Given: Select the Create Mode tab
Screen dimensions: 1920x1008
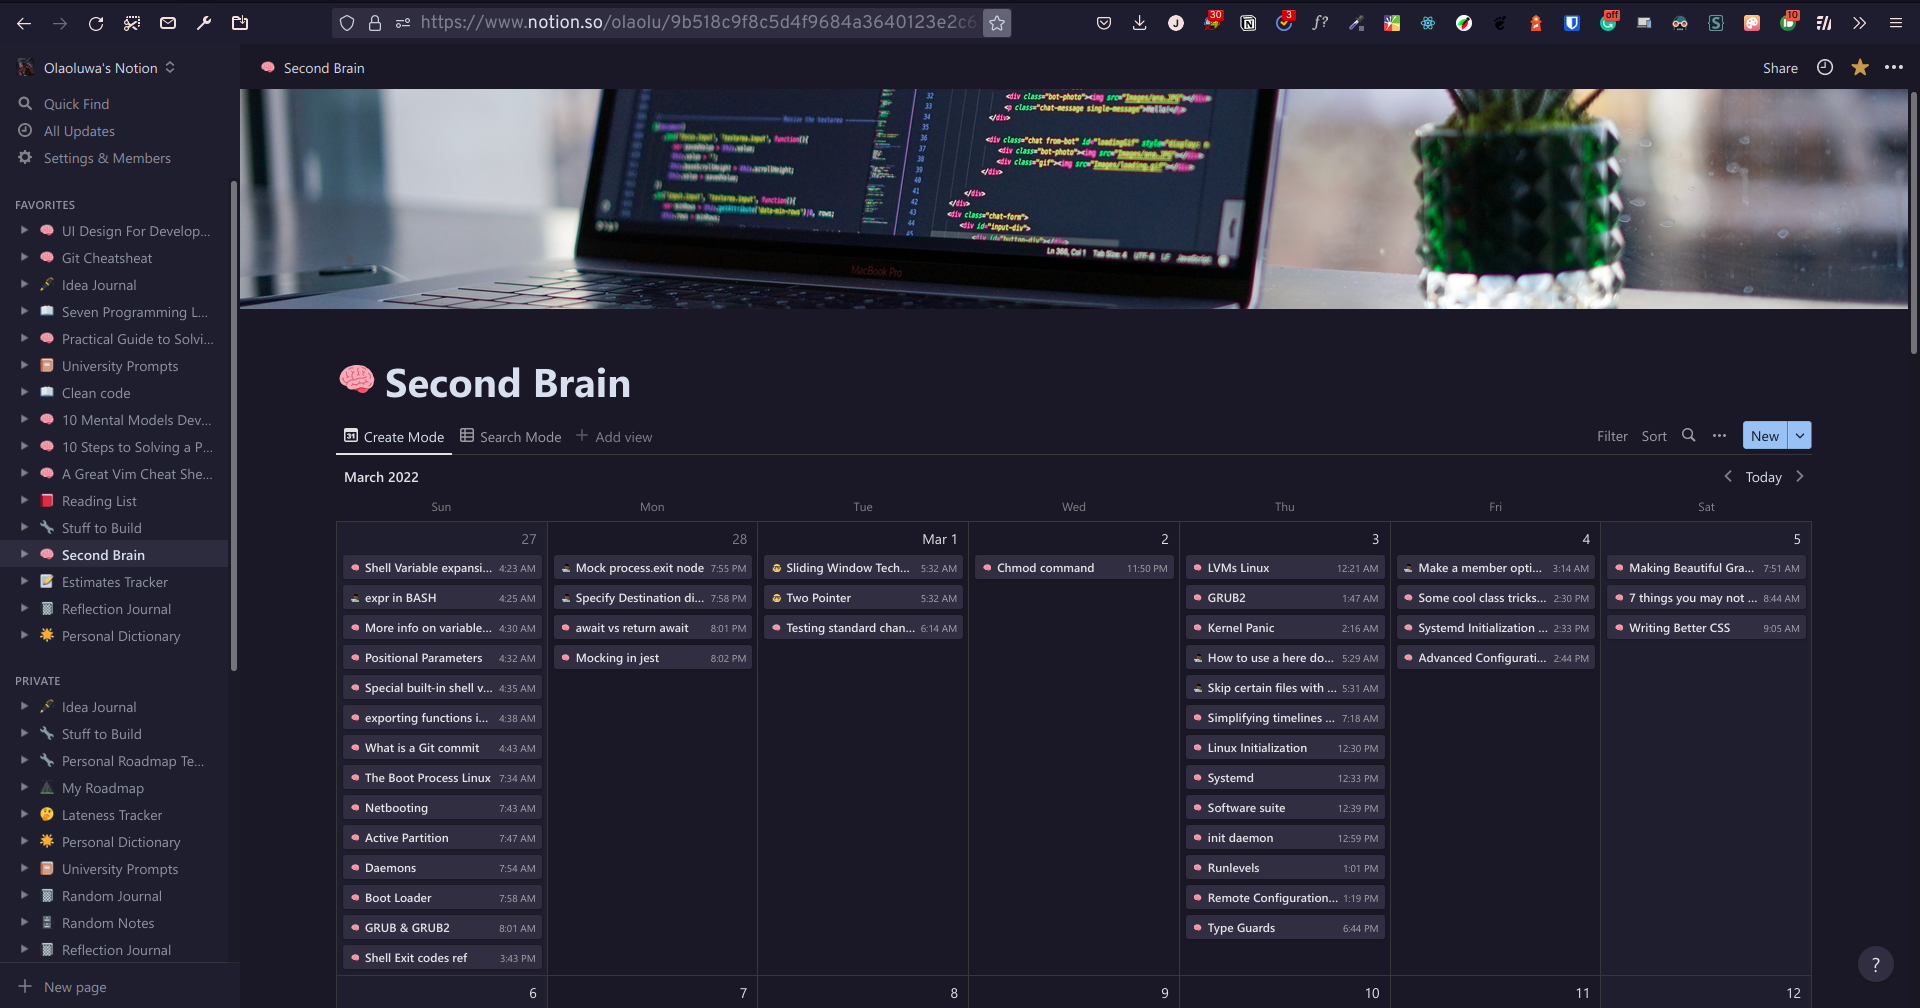Looking at the screenshot, I should 393,436.
